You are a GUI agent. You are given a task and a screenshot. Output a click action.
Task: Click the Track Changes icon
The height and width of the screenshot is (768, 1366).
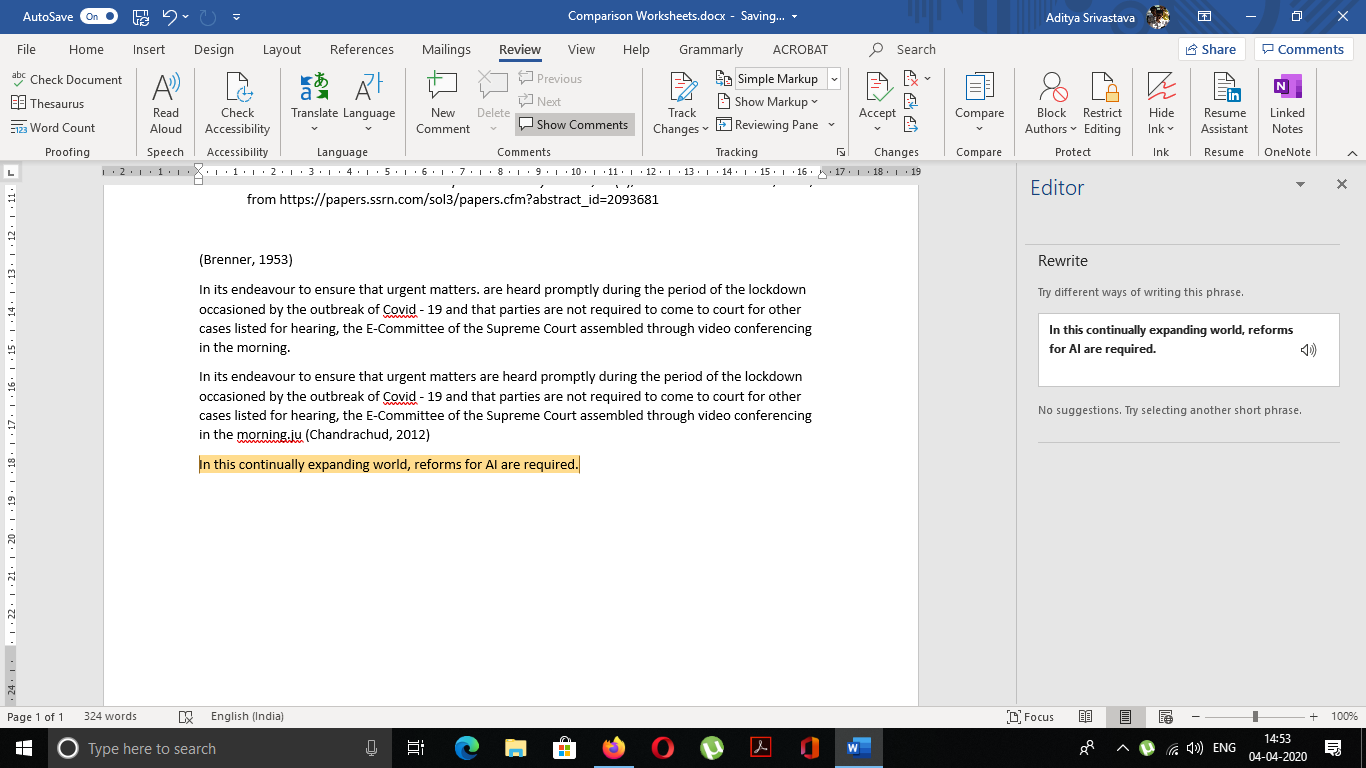tap(683, 88)
